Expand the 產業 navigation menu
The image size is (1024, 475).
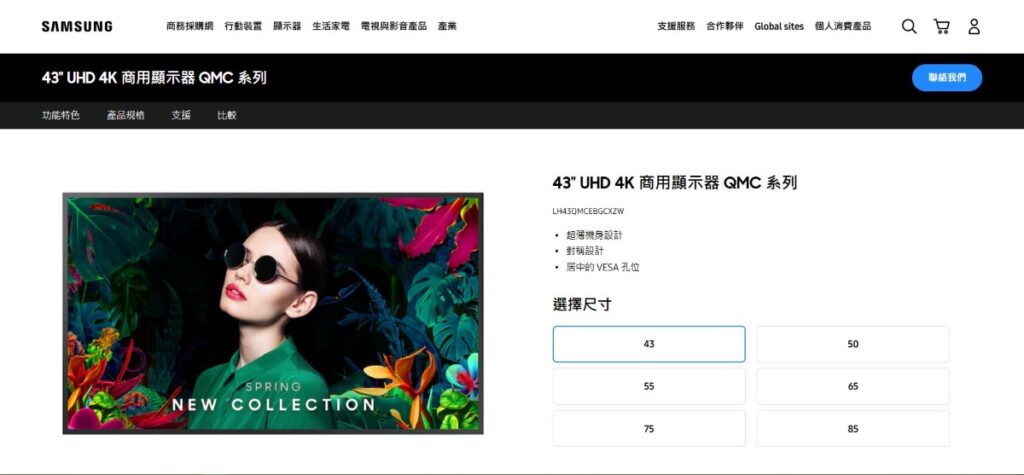tap(447, 26)
